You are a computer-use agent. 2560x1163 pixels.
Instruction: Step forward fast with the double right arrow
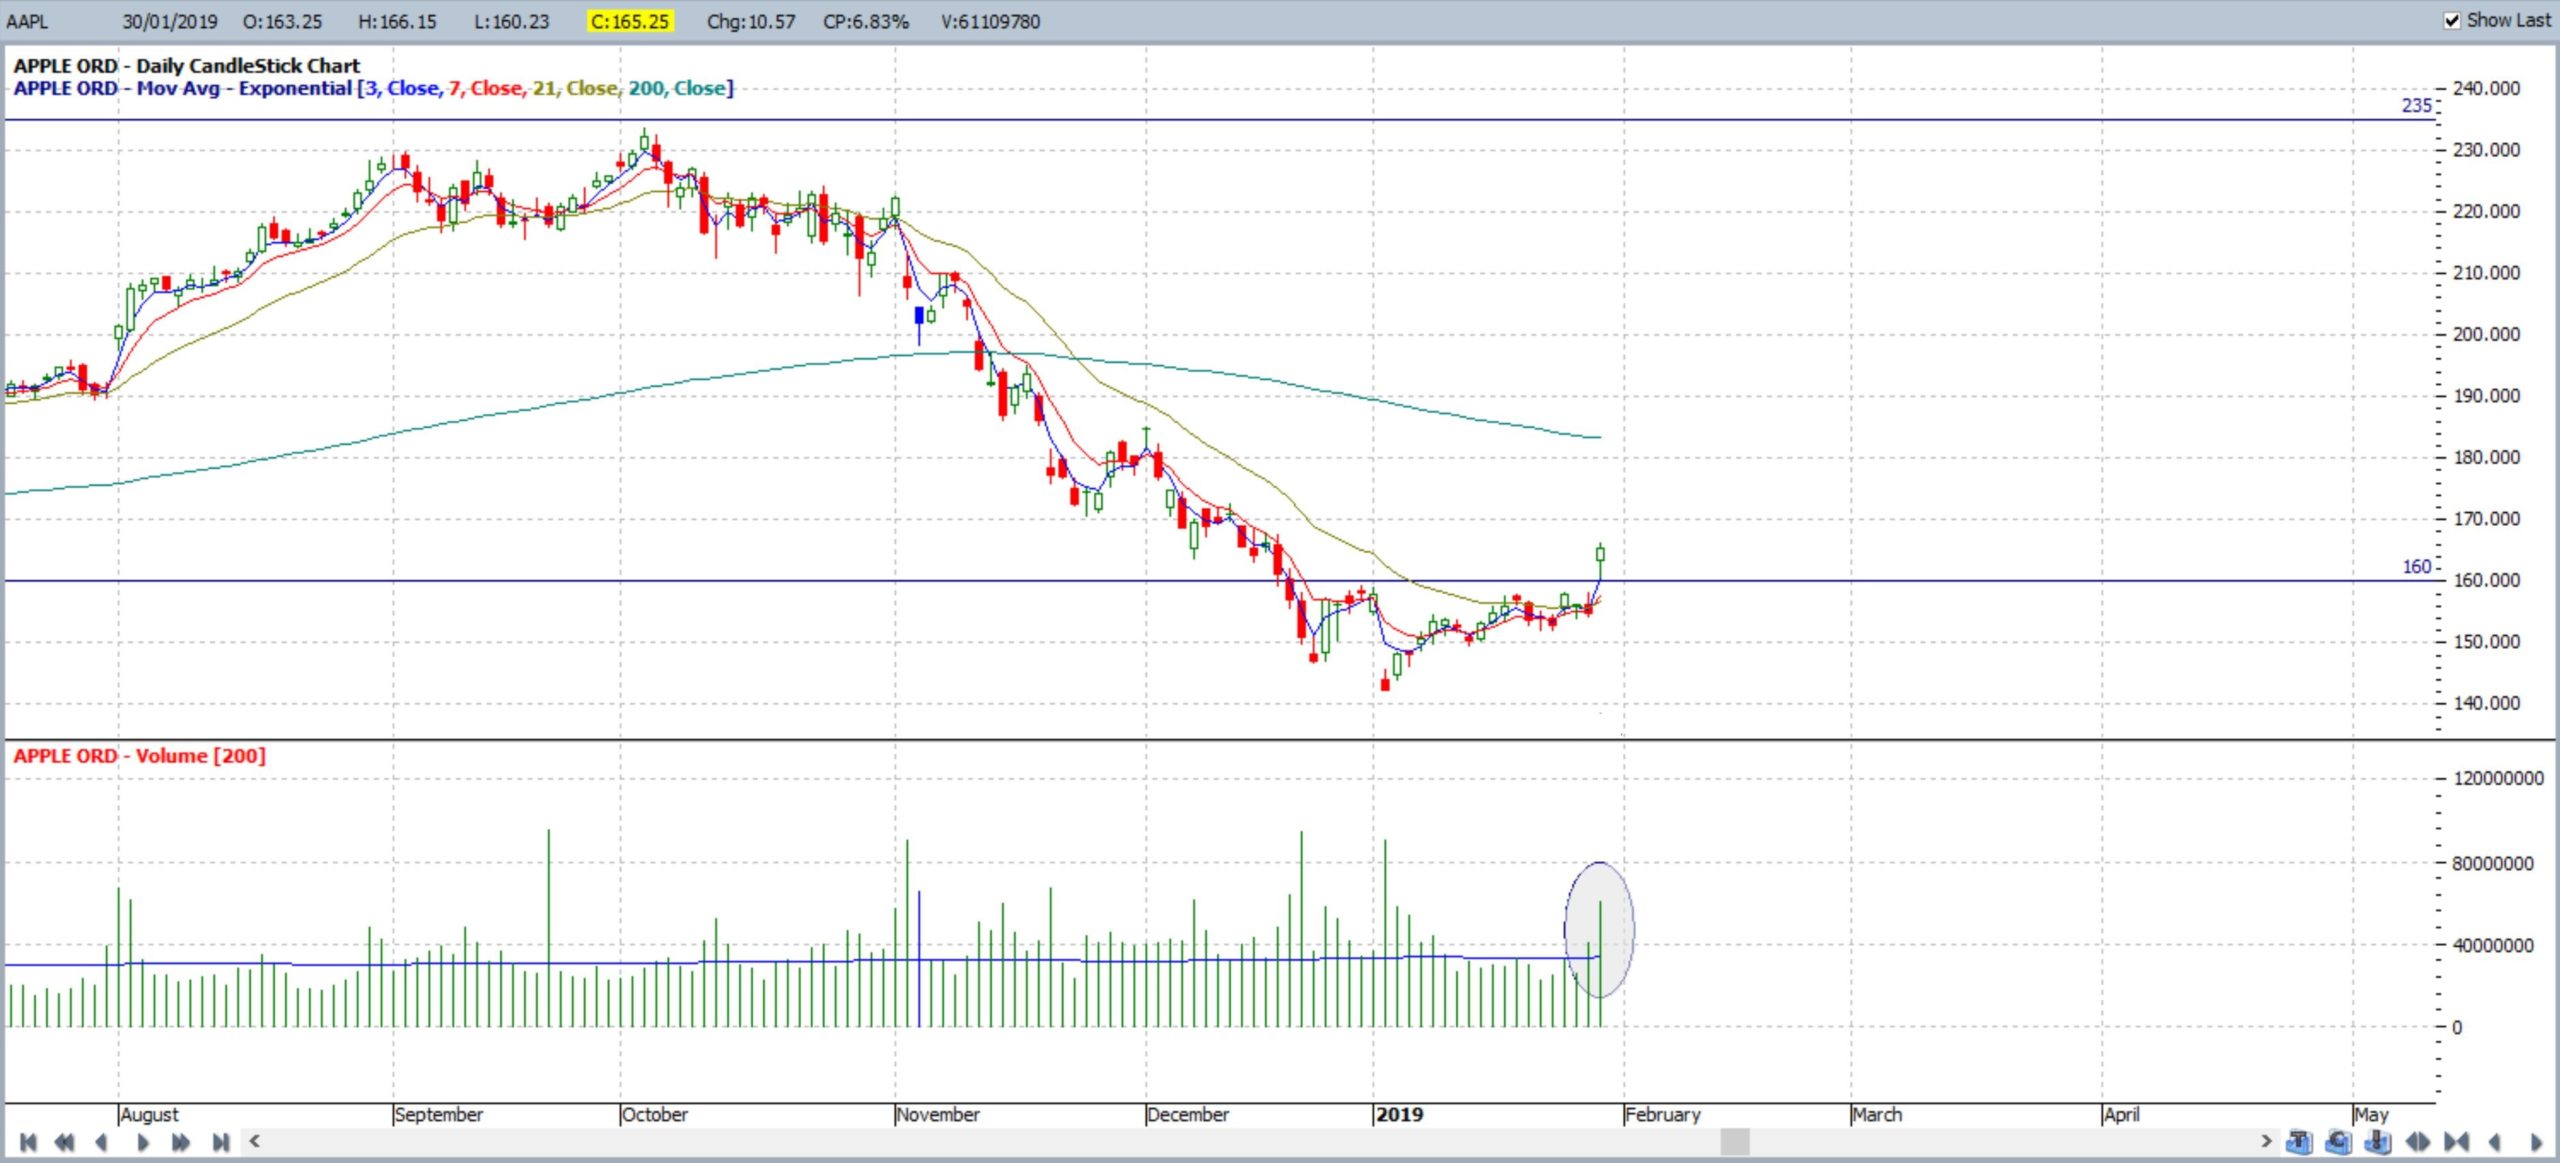coord(181,1141)
